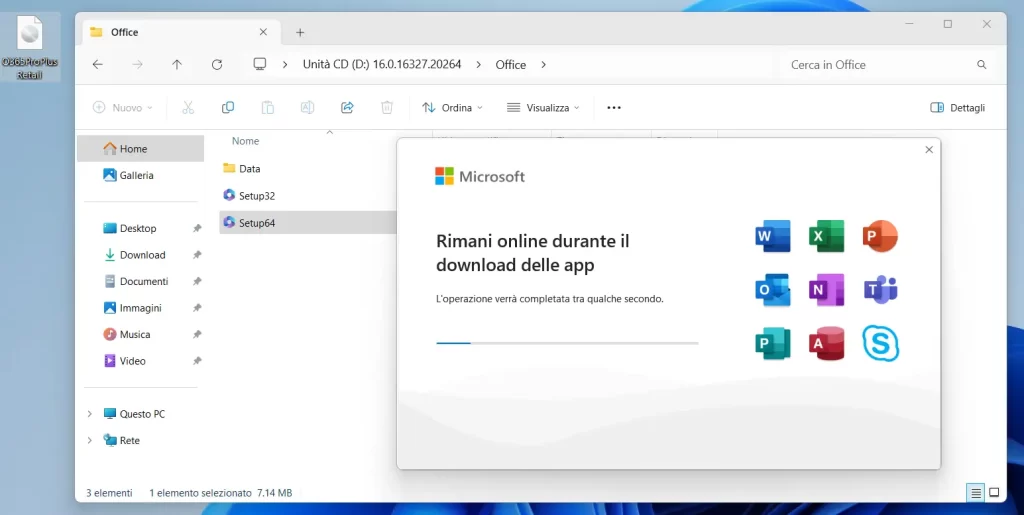
Task: Open the Visualizza view dropdown
Action: point(543,108)
